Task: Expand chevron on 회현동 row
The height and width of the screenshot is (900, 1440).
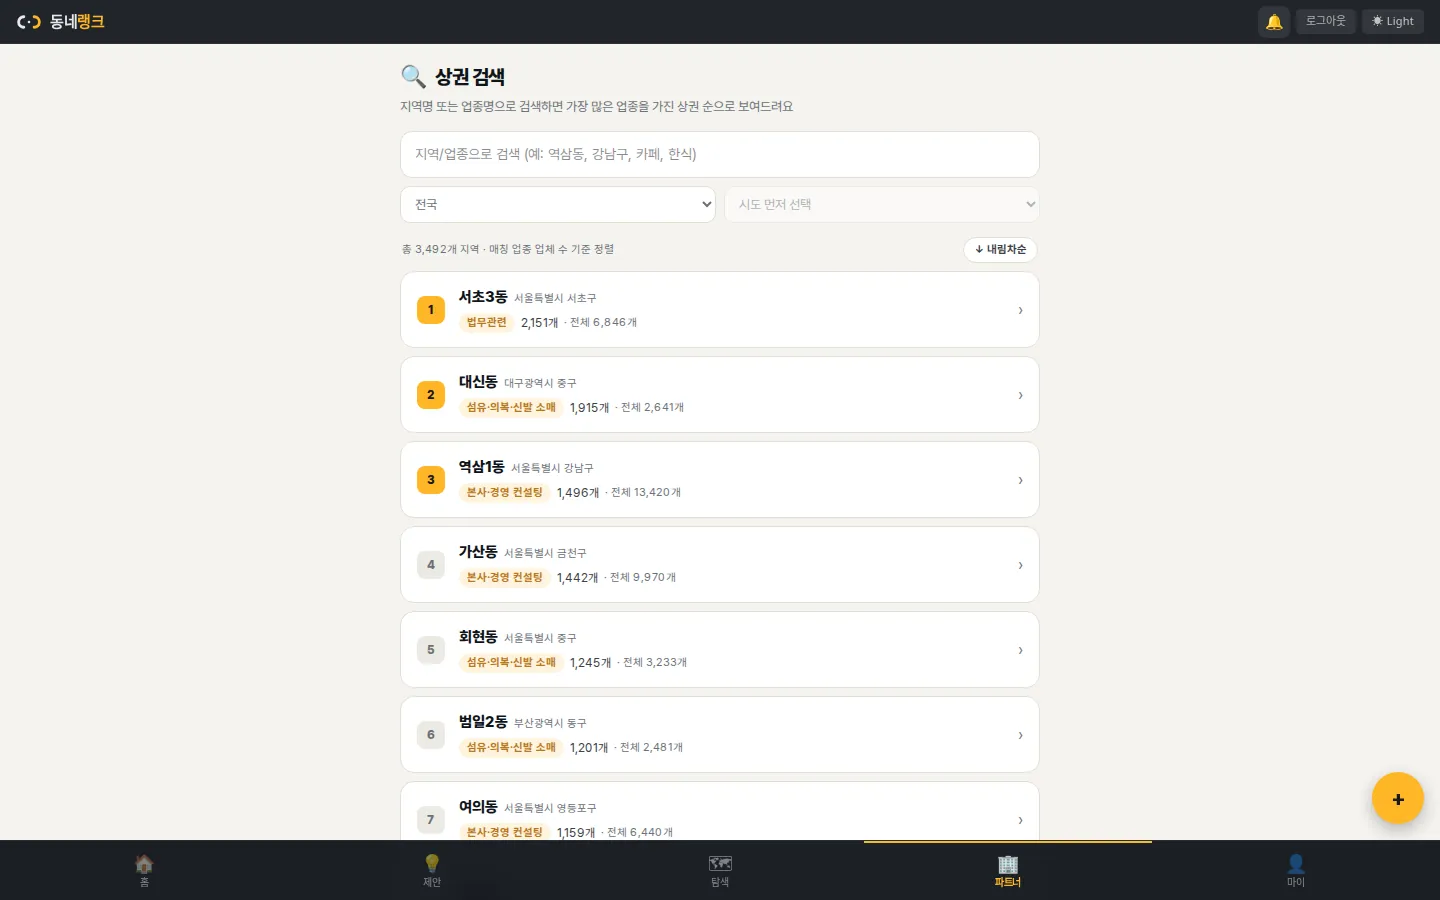Action: click(x=1020, y=650)
